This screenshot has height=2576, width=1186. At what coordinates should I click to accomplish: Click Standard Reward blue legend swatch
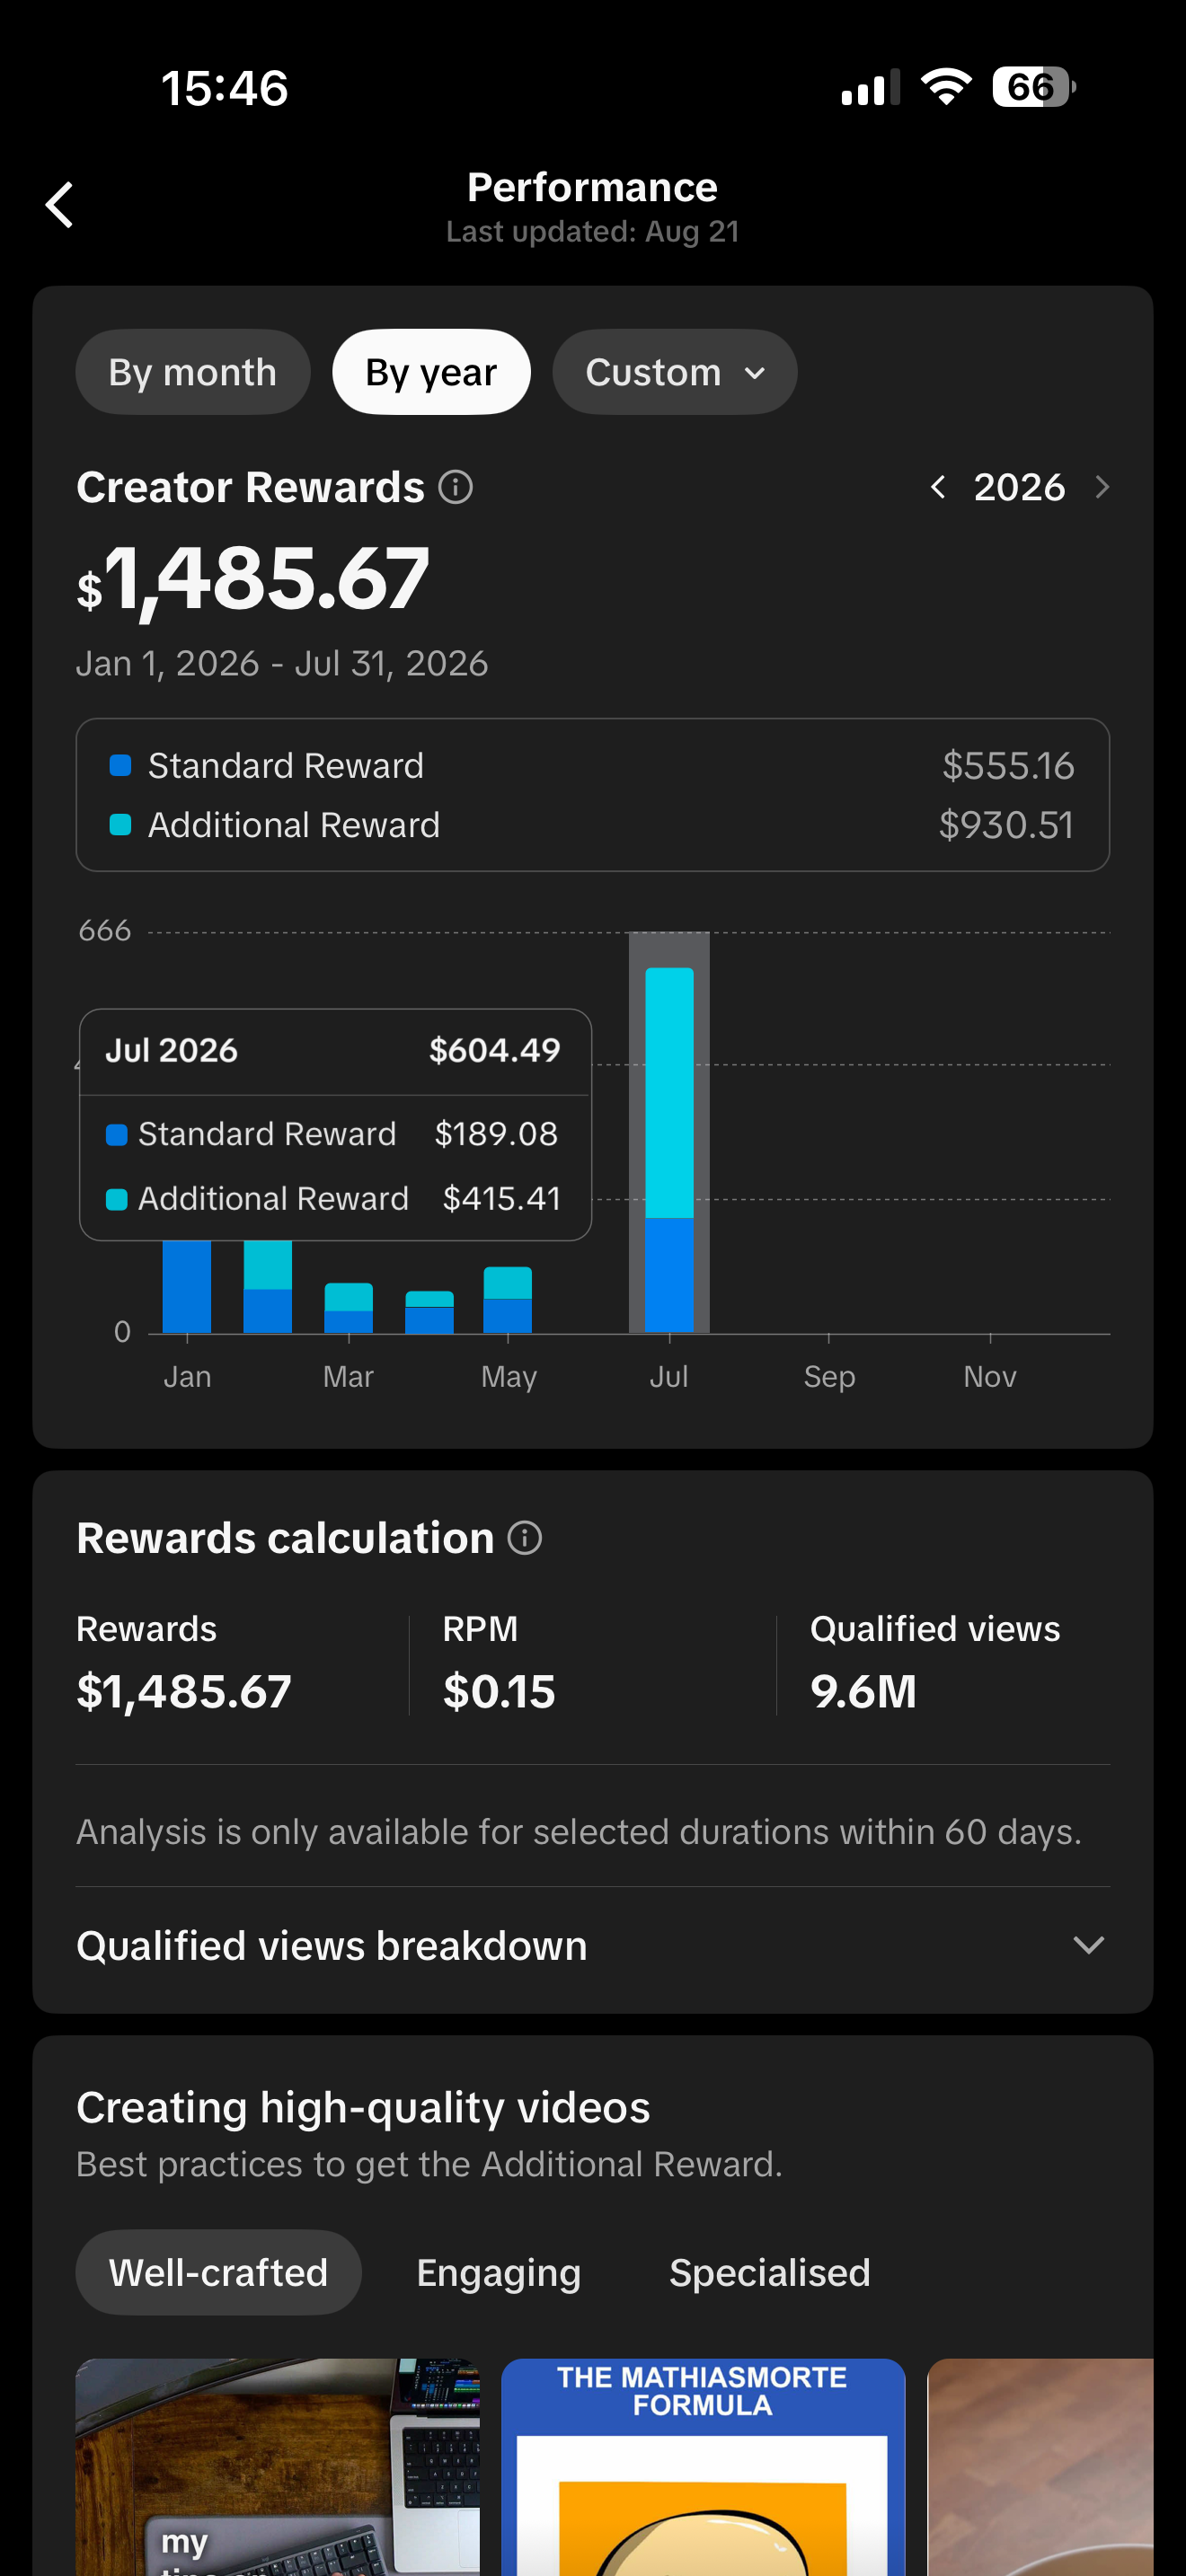(x=120, y=766)
